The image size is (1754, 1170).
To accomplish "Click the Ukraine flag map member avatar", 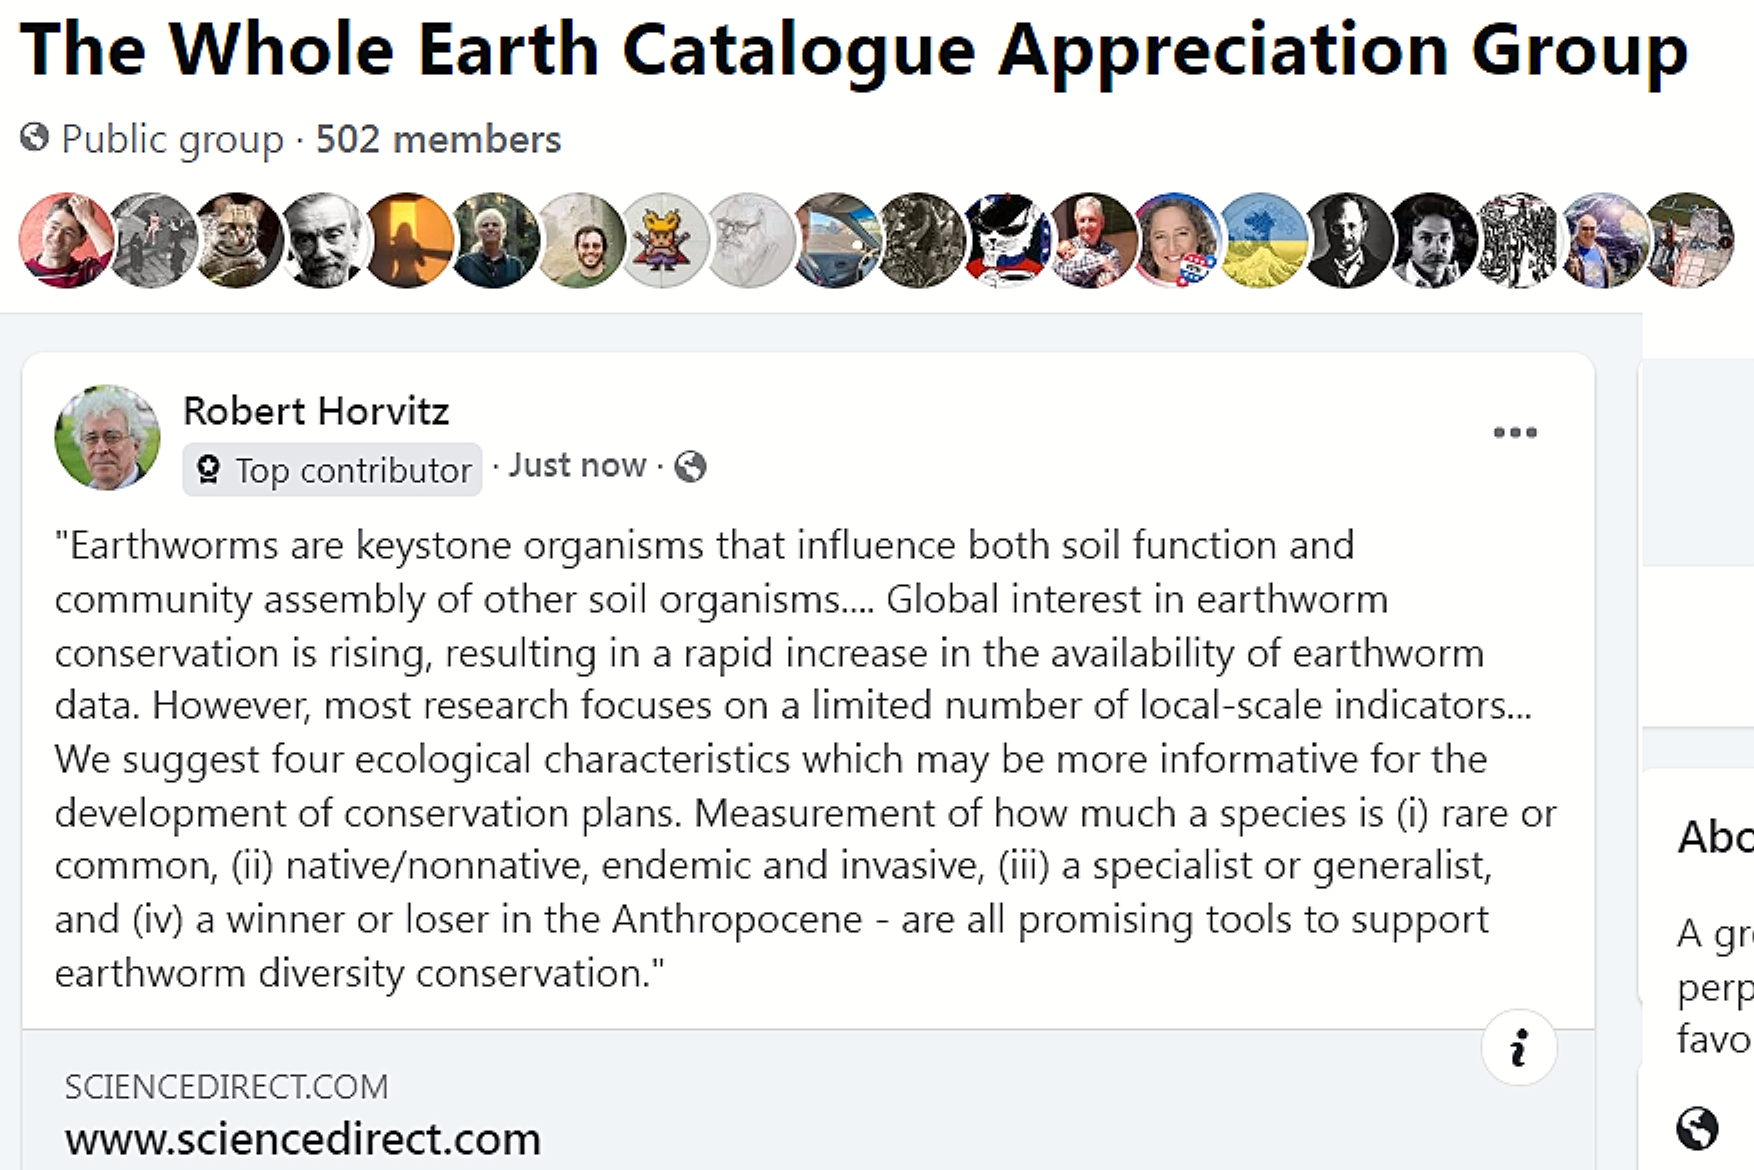I will 1262,241.
